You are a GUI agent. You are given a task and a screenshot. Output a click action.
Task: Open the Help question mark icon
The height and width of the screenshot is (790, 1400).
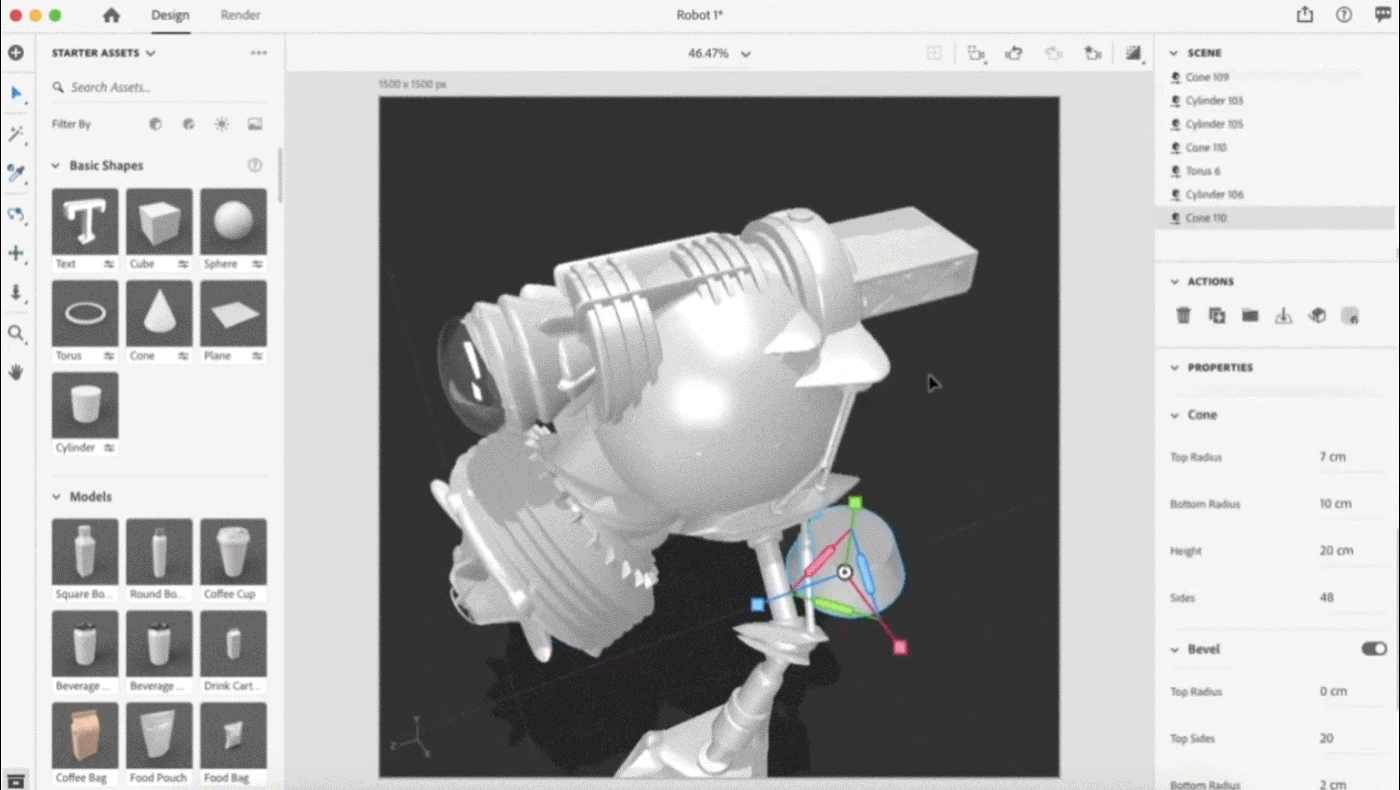tap(1344, 14)
